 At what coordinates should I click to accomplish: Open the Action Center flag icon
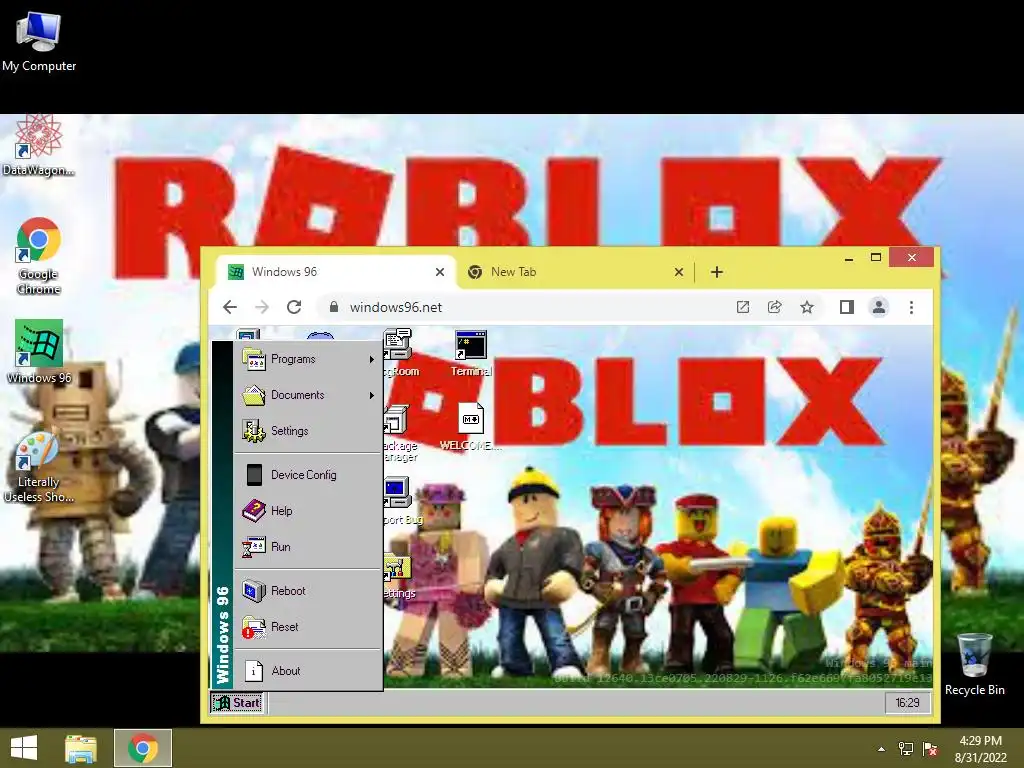click(930, 749)
